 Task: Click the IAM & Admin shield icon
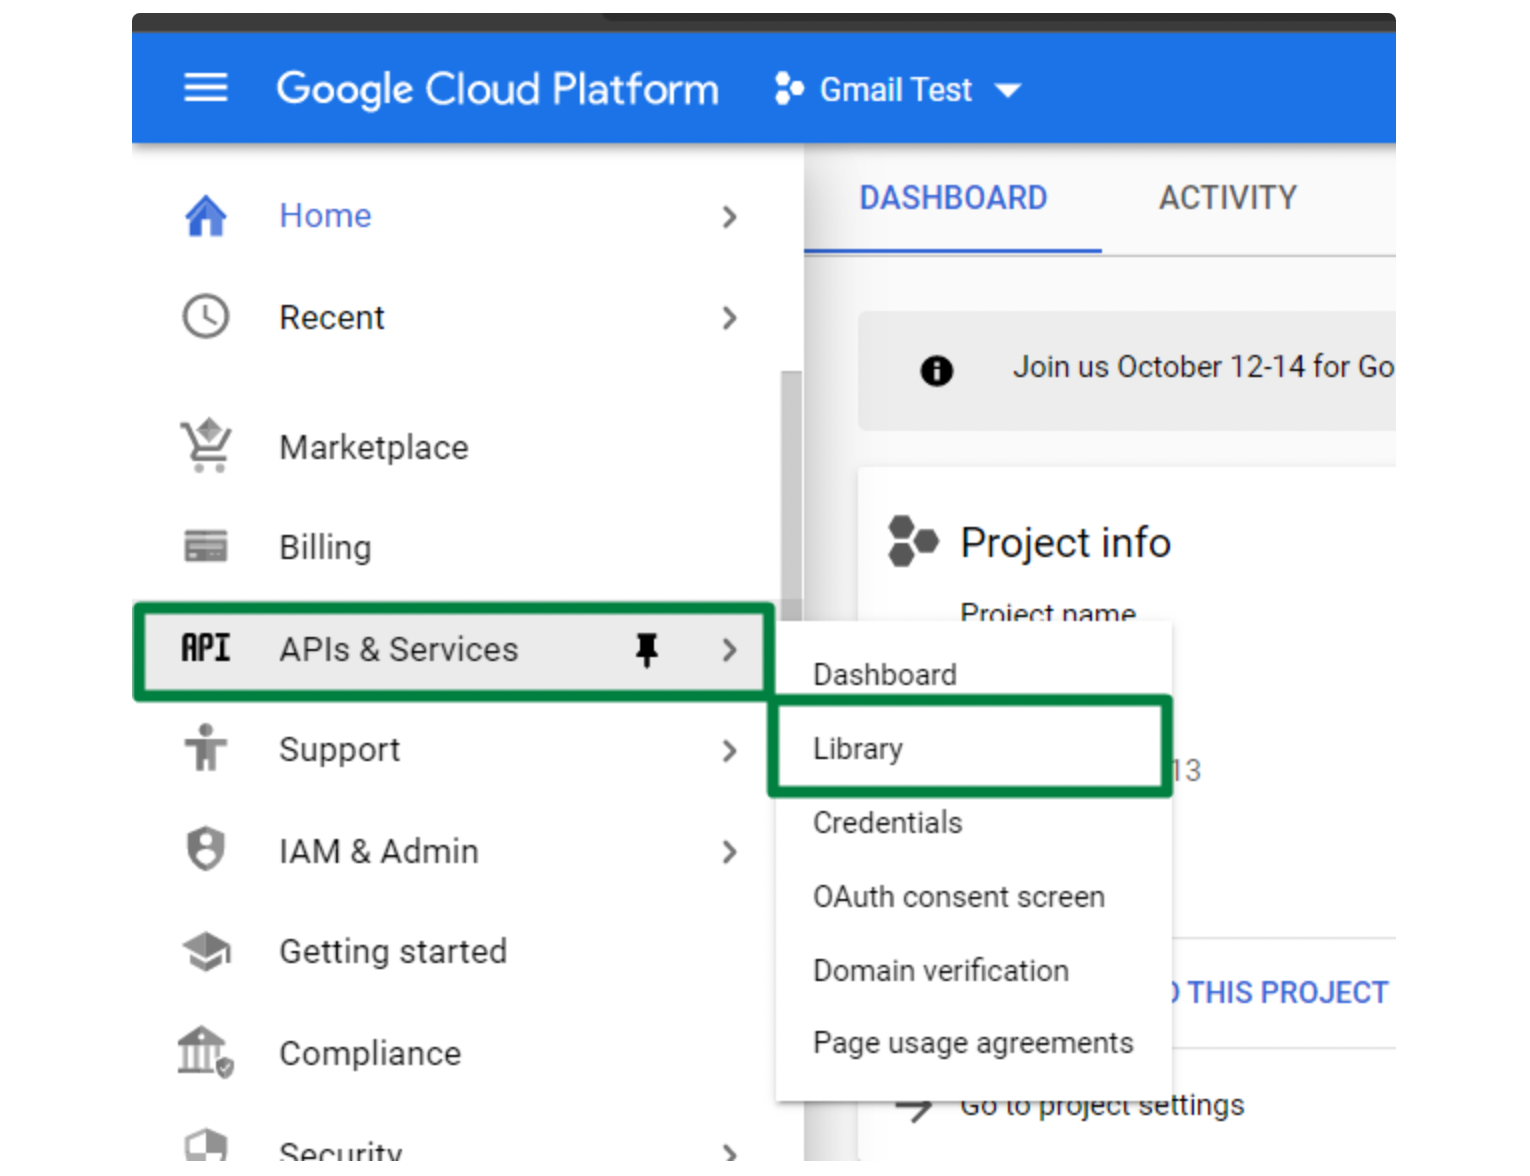click(x=206, y=849)
